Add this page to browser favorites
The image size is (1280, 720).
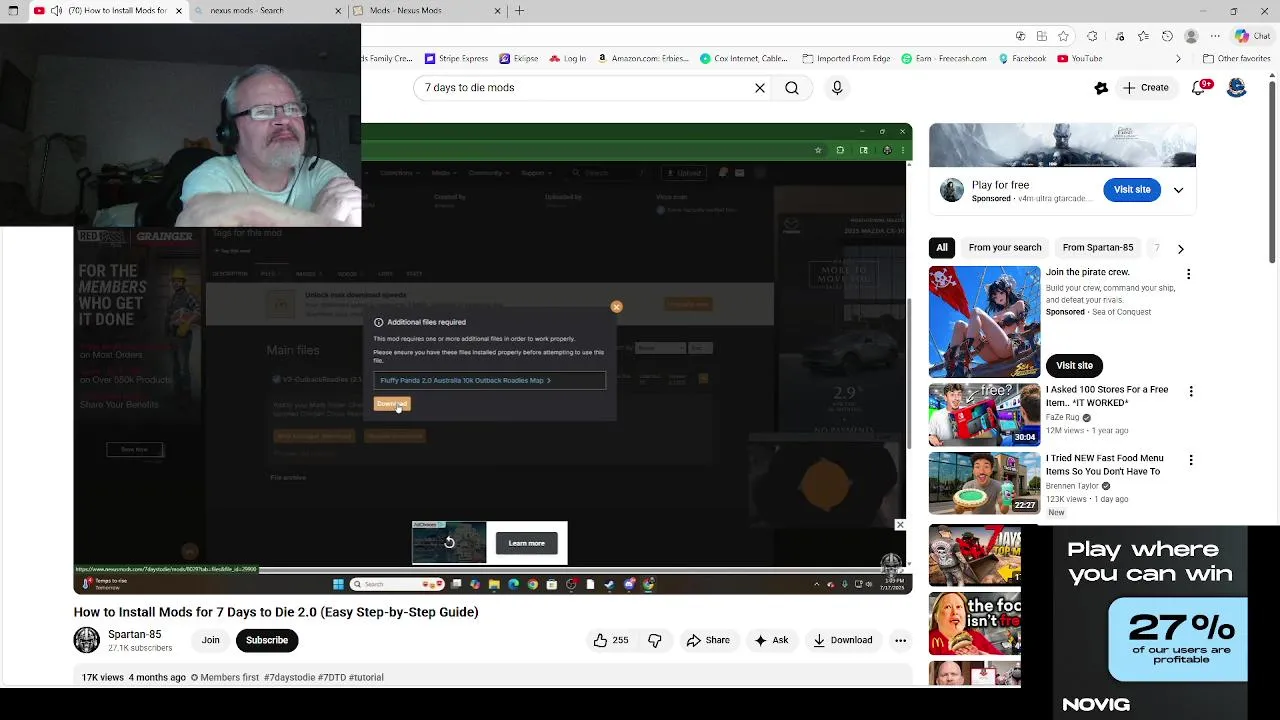click(1063, 36)
